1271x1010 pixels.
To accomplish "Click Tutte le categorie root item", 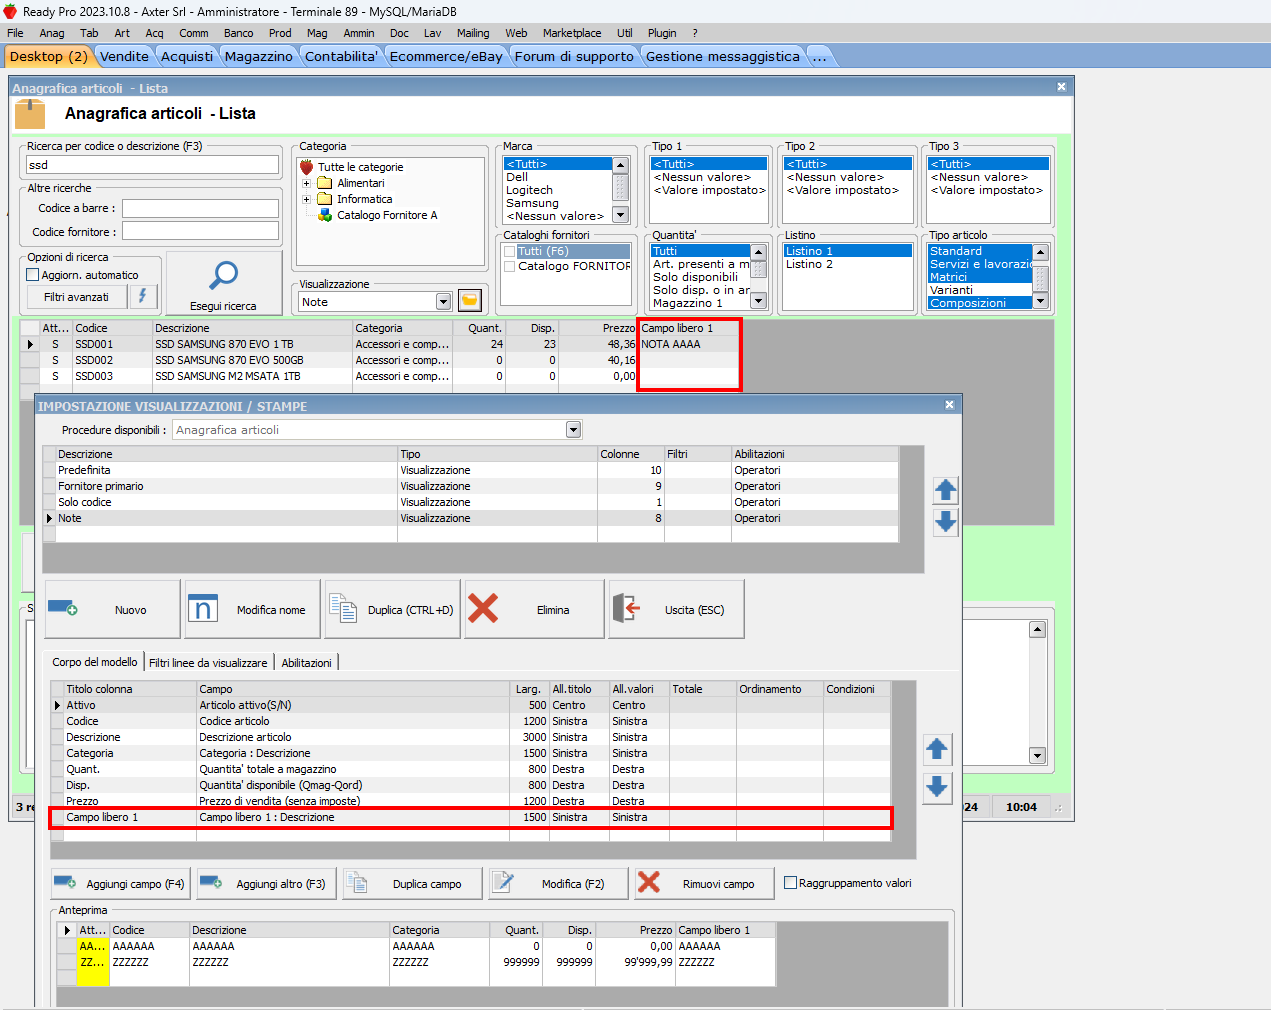I will coord(360,167).
